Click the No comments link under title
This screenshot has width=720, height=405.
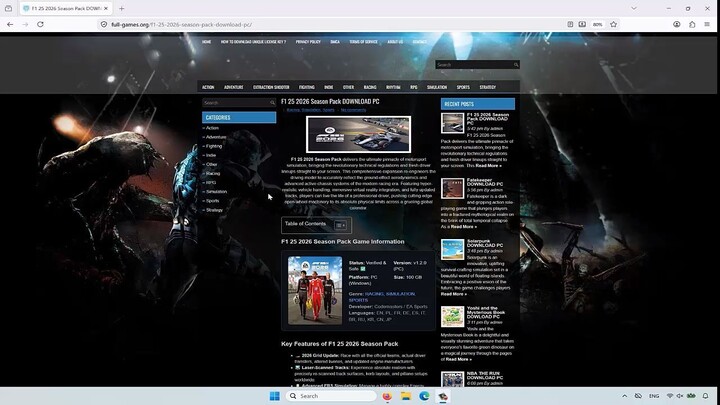coord(353,110)
